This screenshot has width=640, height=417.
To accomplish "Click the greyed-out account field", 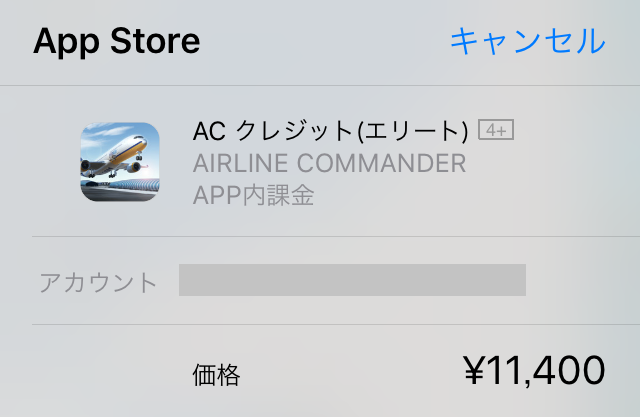I will click(352, 280).
